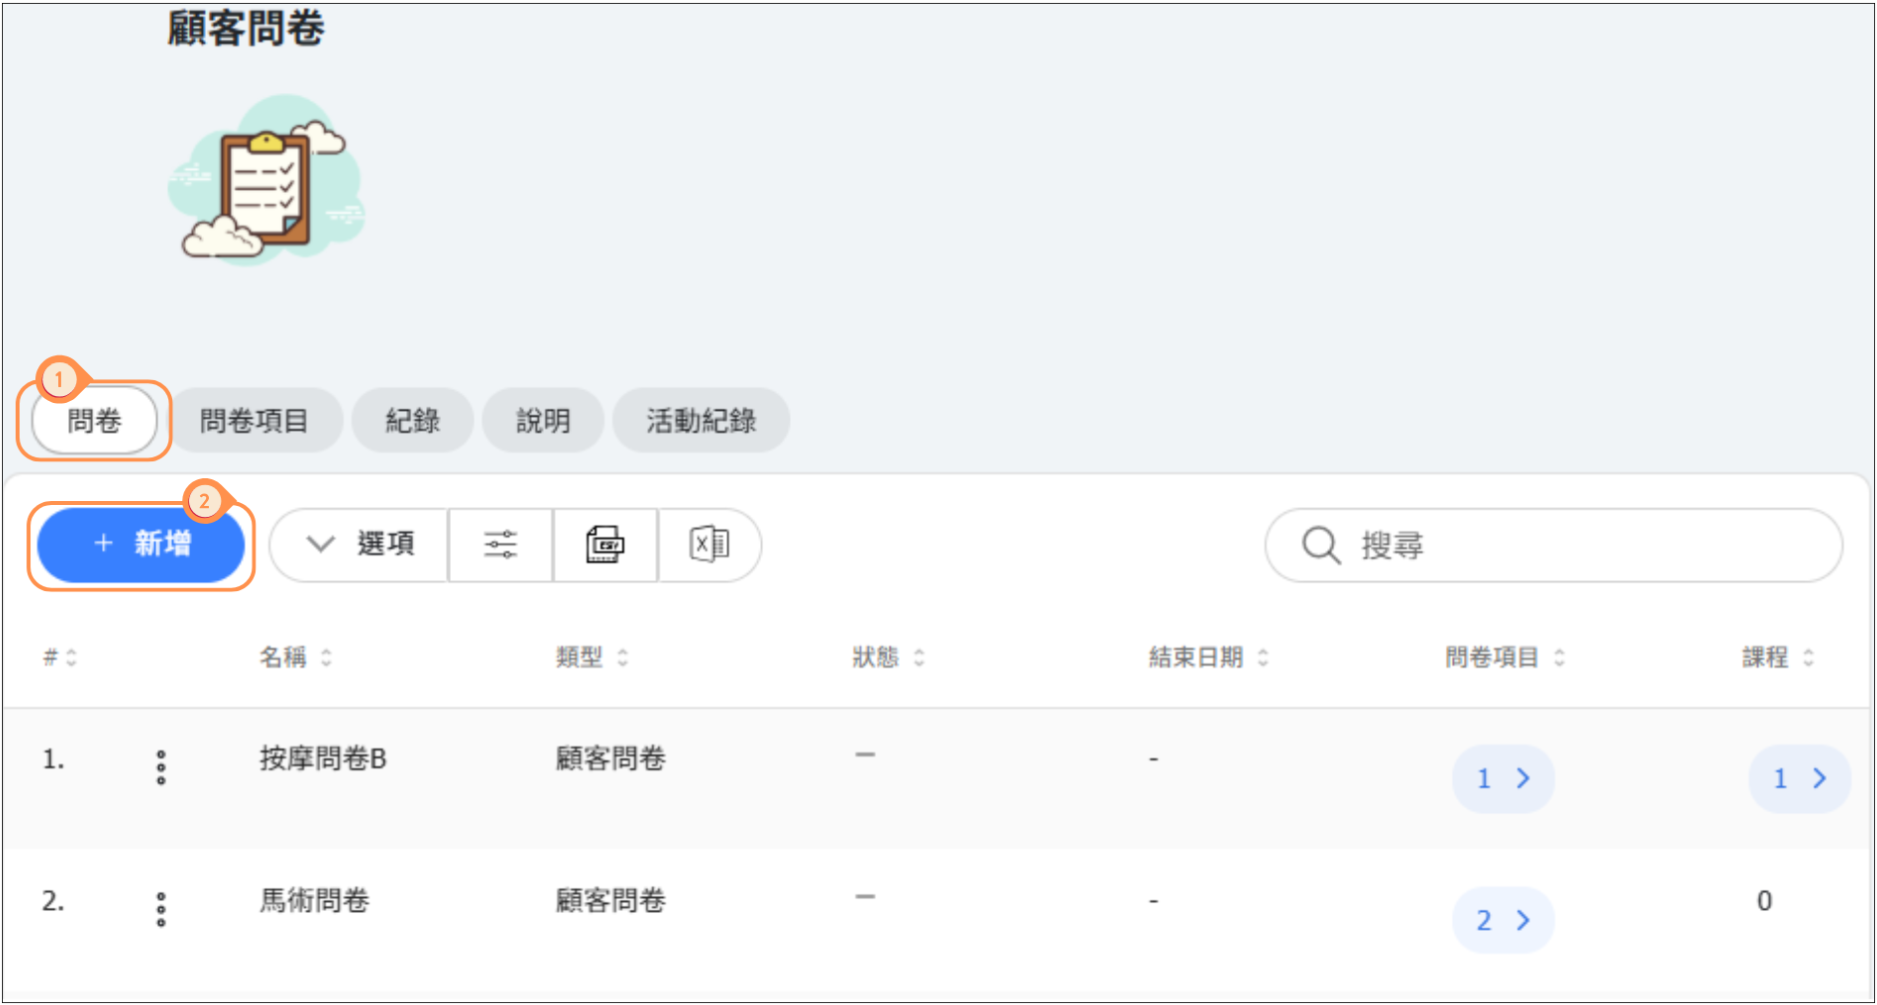Open the 紀錄 tab
The height and width of the screenshot is (1005, 1877).
412,421
